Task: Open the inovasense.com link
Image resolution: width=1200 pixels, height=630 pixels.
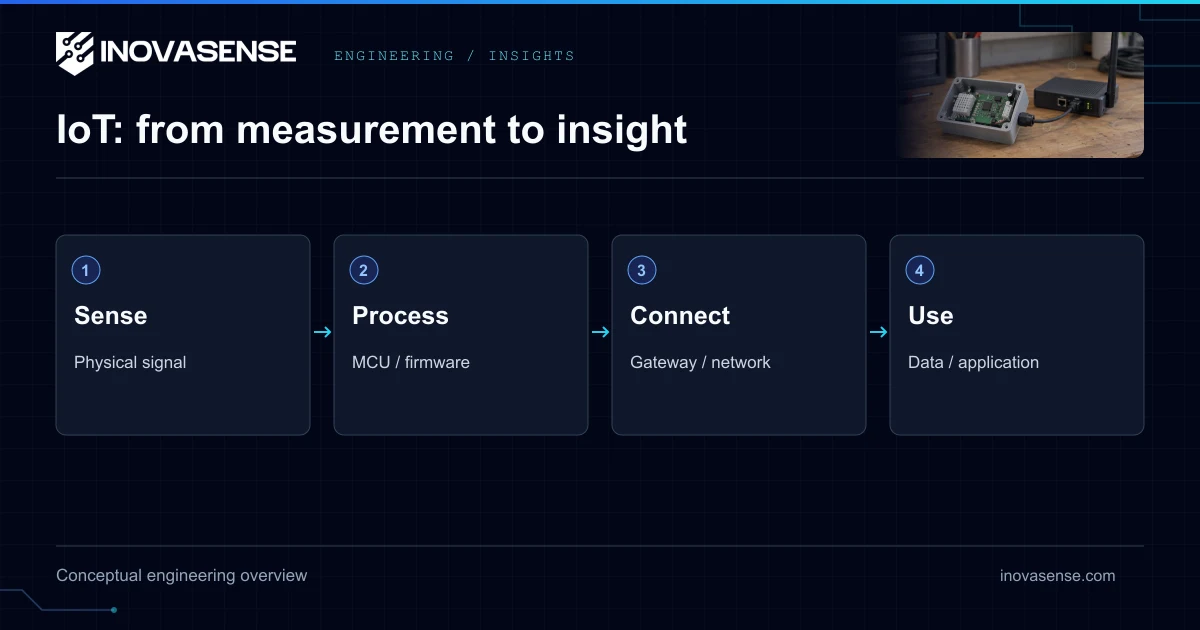Action: 1057,576
